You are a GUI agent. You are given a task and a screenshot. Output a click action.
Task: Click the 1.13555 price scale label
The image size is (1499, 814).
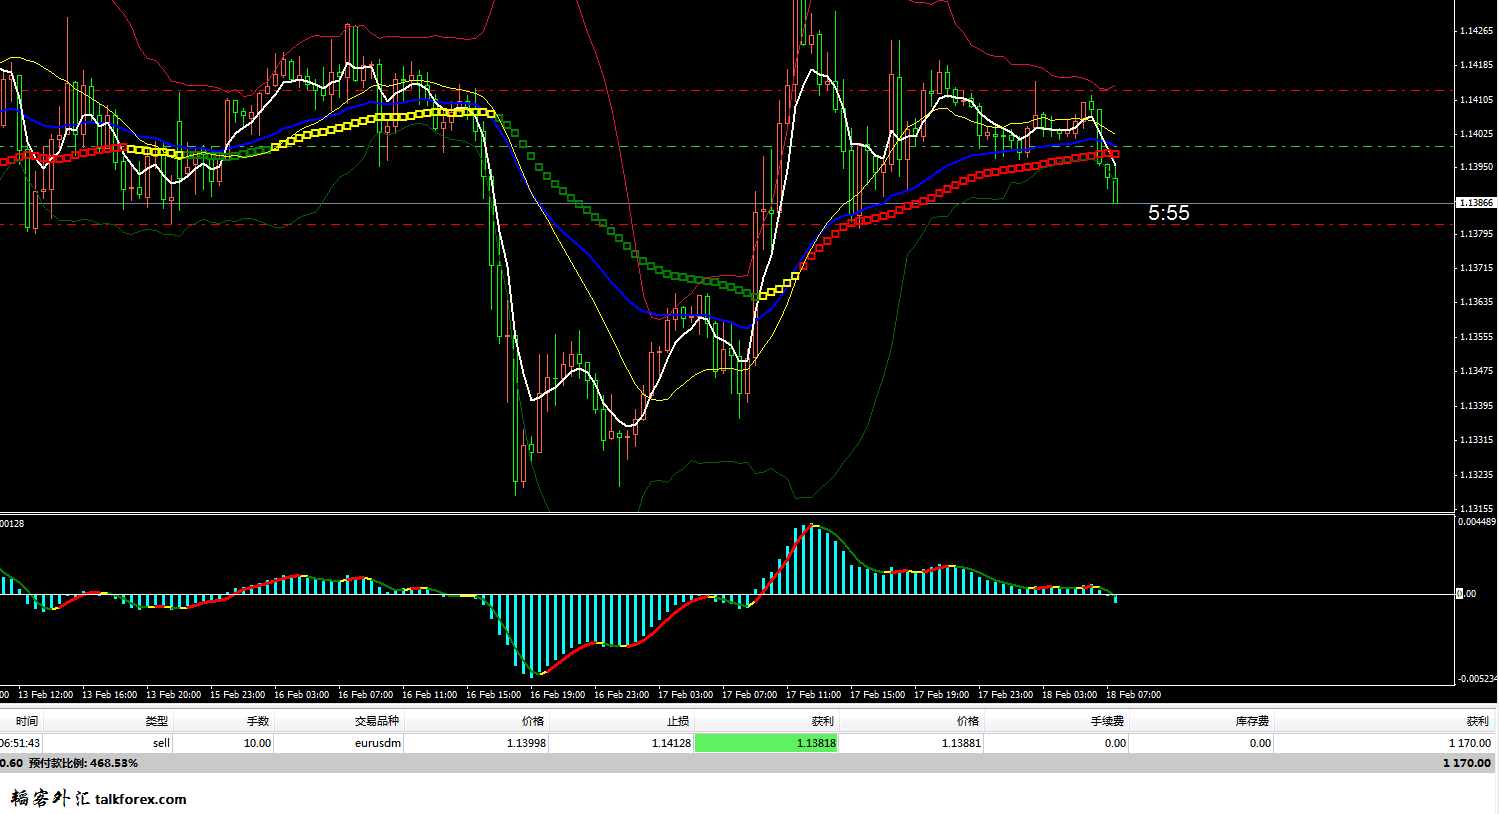(x=1476, y=337)
